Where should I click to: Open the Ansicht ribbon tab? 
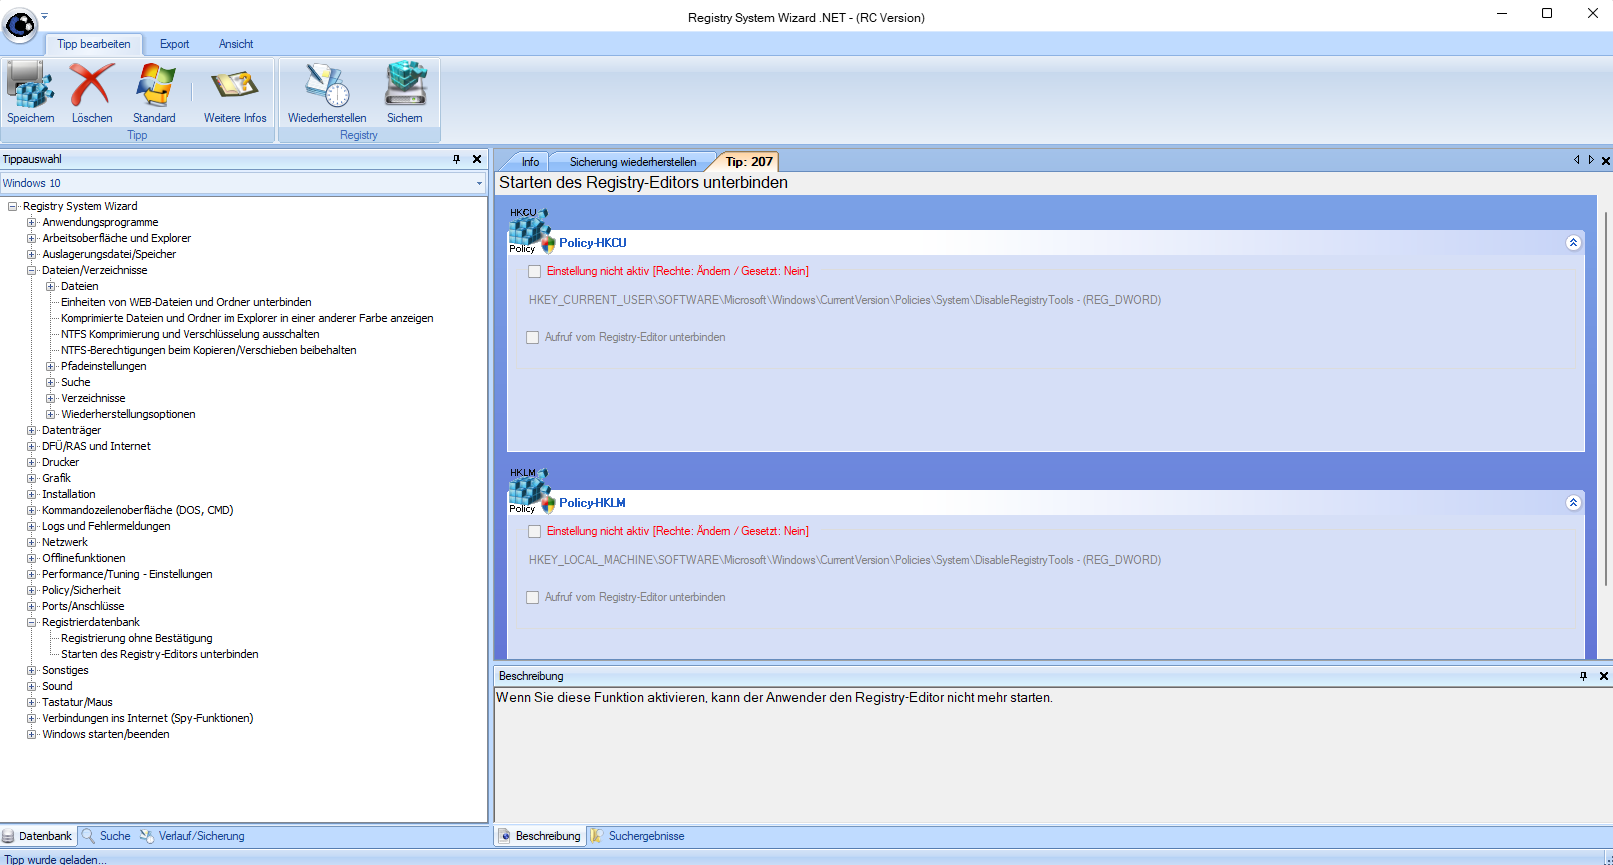[236, 44]
